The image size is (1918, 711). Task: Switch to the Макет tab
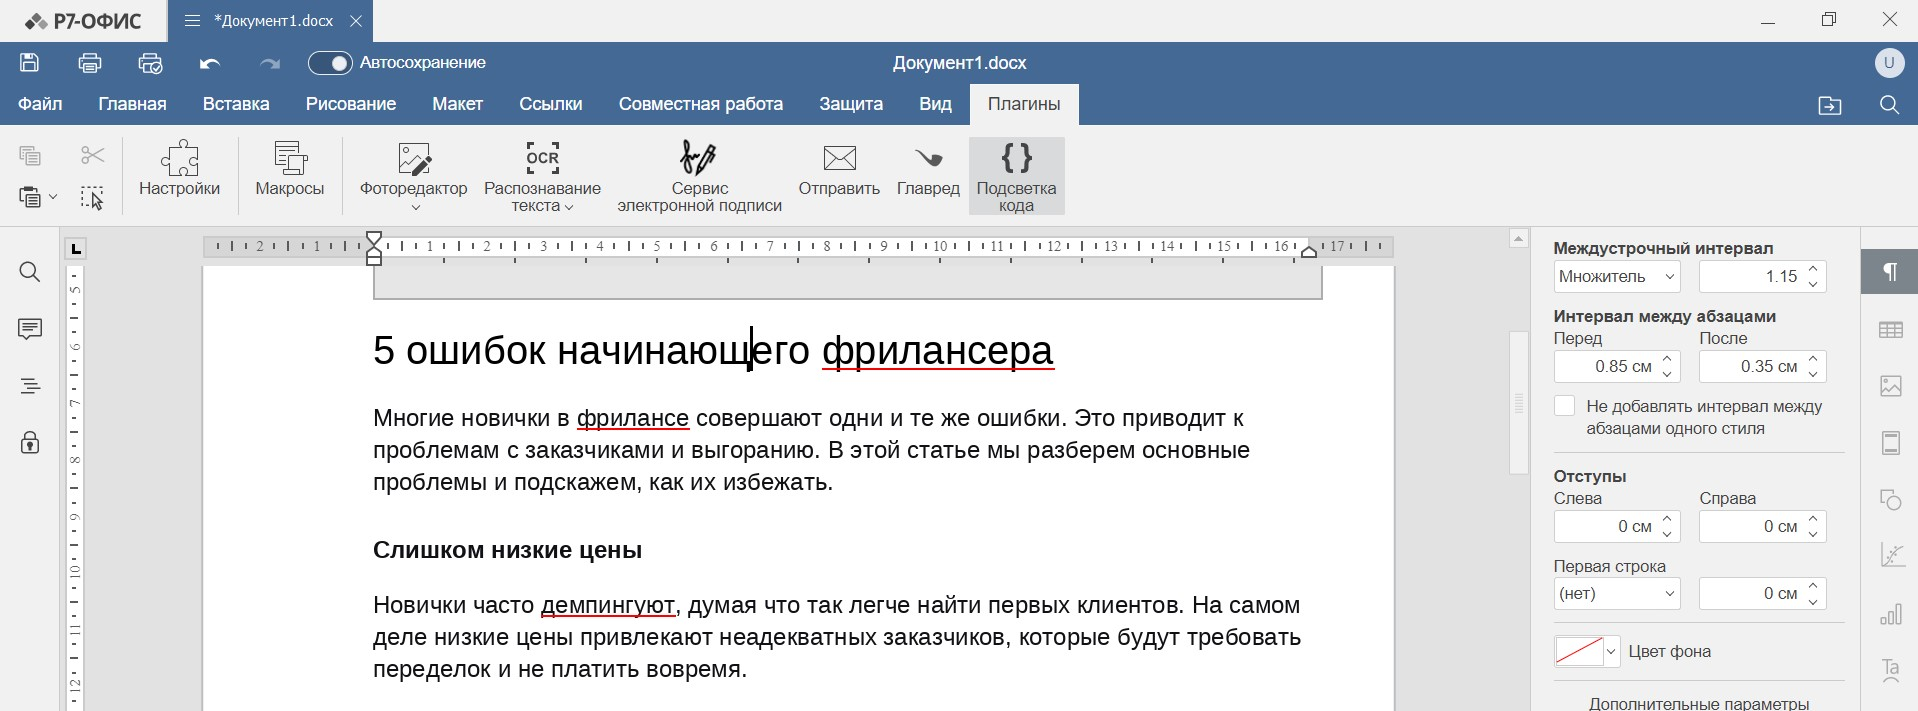[x=457, y=104]
